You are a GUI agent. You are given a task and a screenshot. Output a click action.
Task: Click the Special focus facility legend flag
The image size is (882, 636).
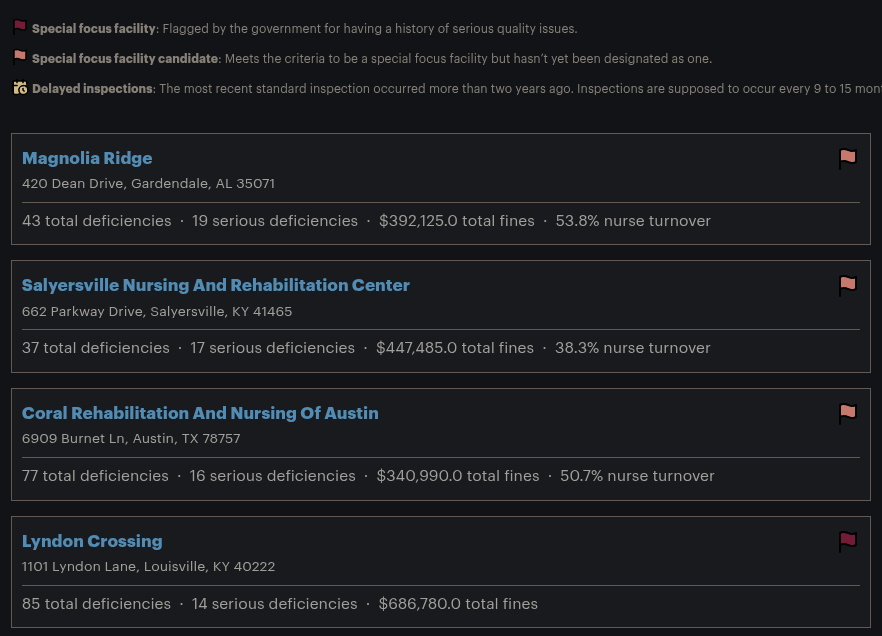(20, 26)
